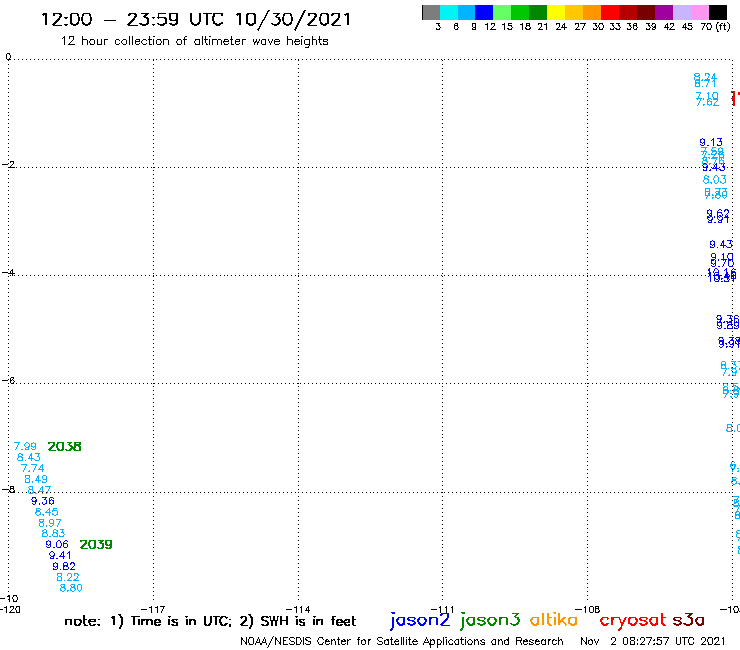Click the note about UTC and SWH feet
740x650 pixels.
click(210, 621)
